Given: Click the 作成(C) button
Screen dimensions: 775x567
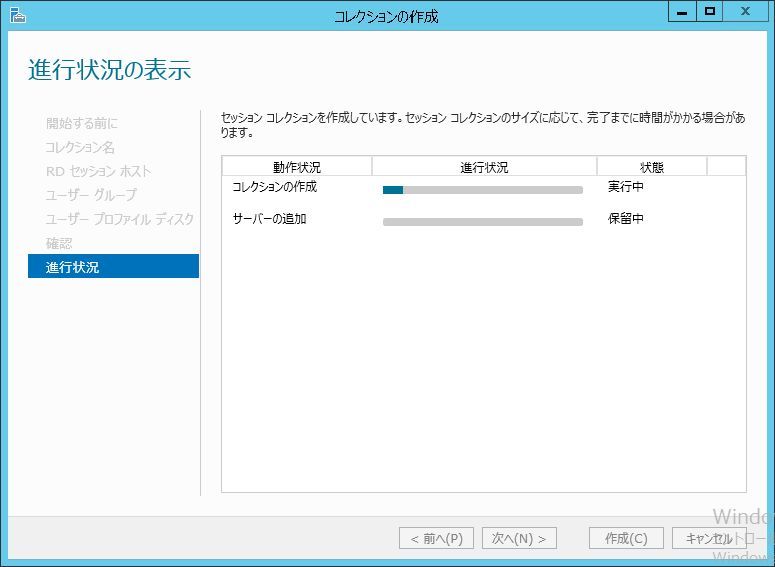Looking at the screenshot, I should click(626, 538).
